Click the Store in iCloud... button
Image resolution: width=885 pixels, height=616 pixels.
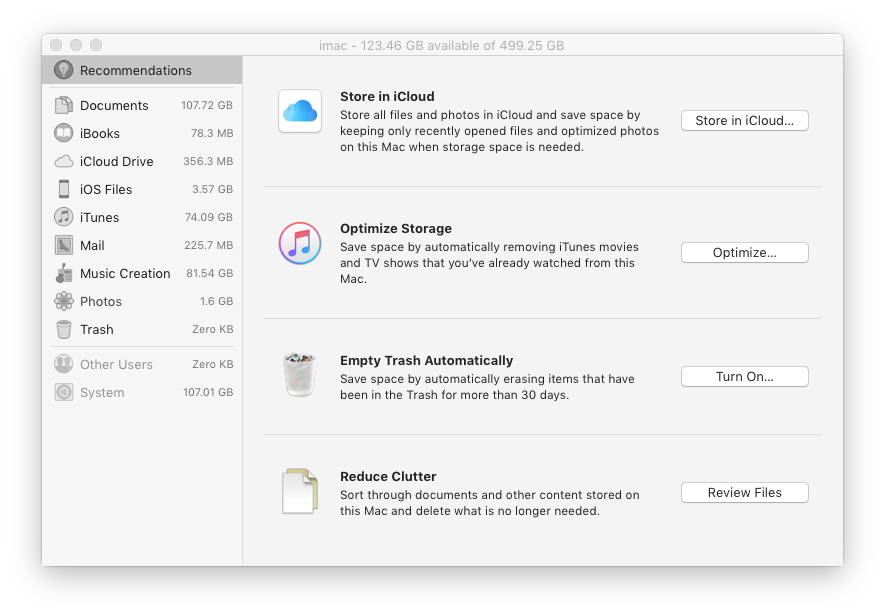(744, 120)
